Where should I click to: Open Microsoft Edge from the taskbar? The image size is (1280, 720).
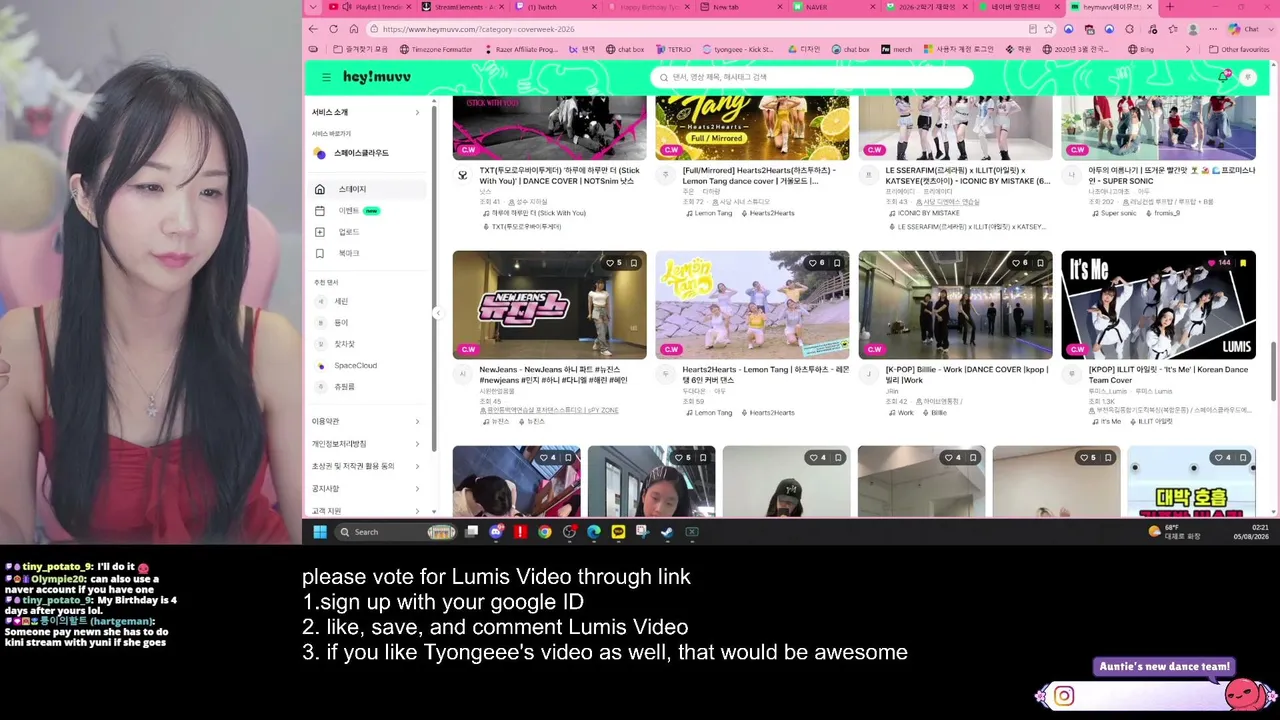594,532
